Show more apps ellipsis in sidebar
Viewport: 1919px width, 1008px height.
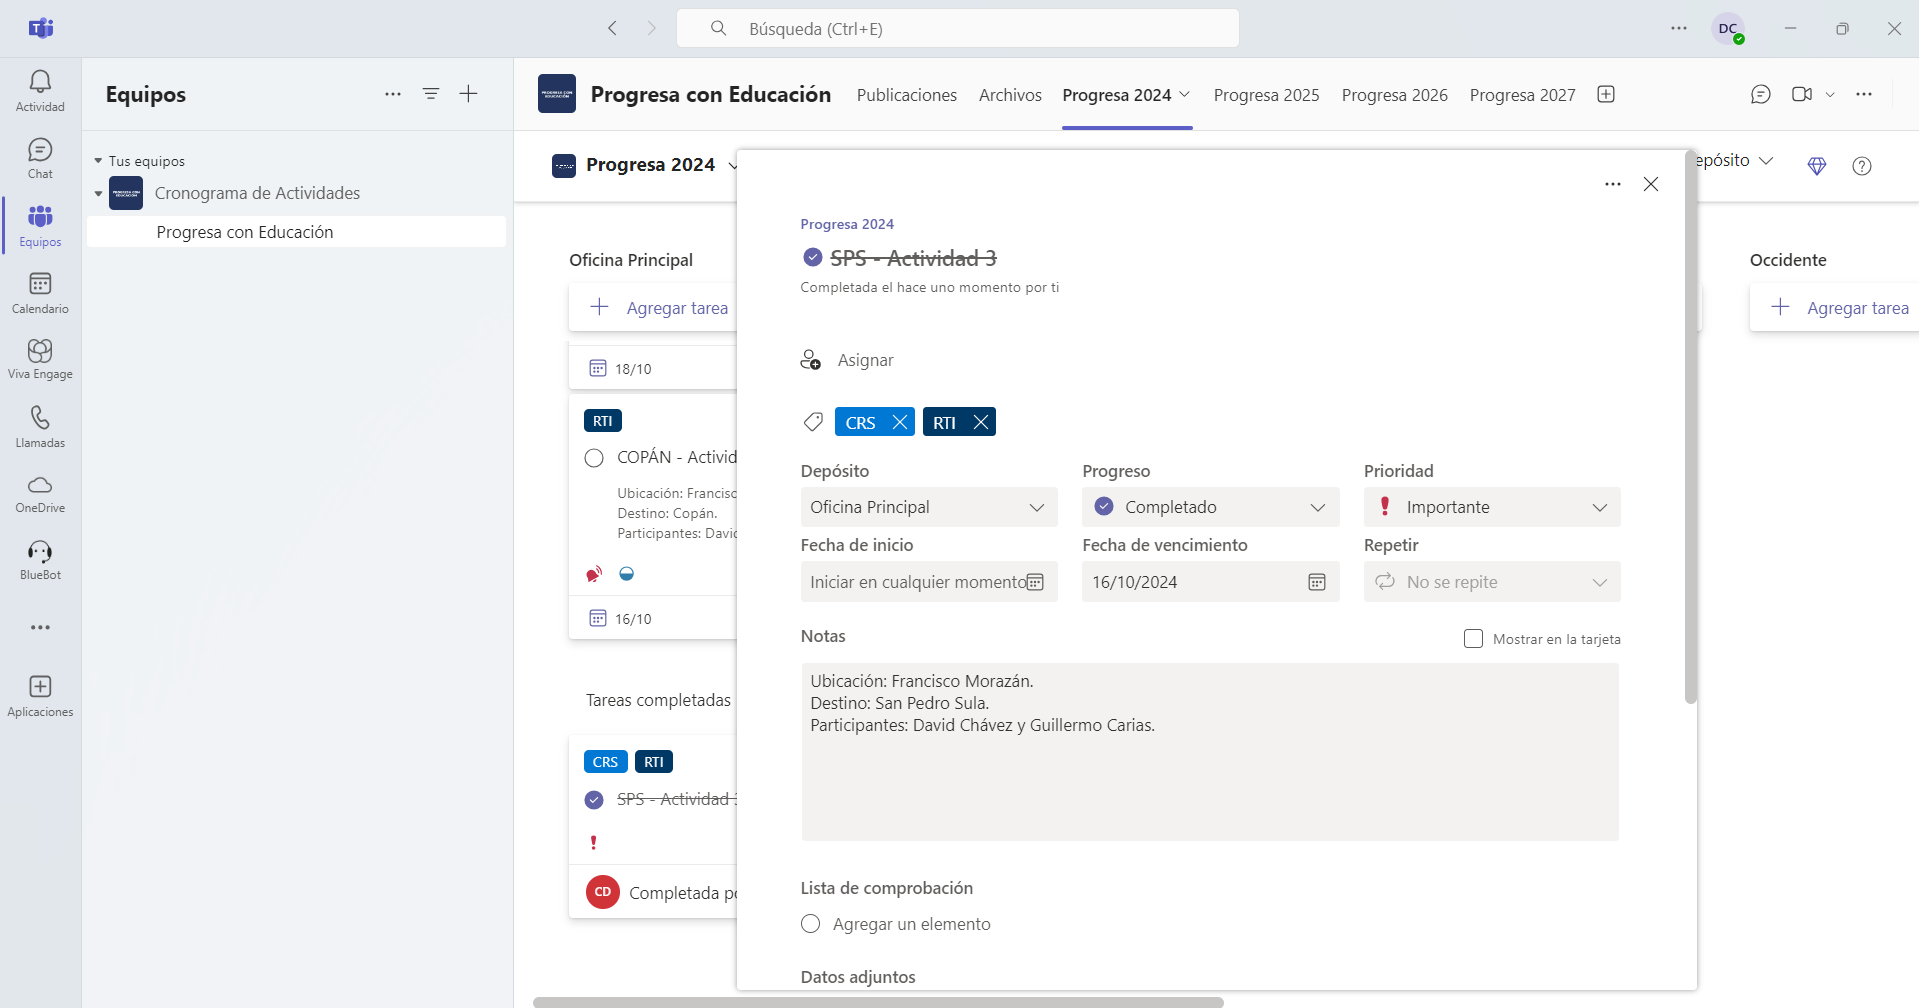coord(40,627)
